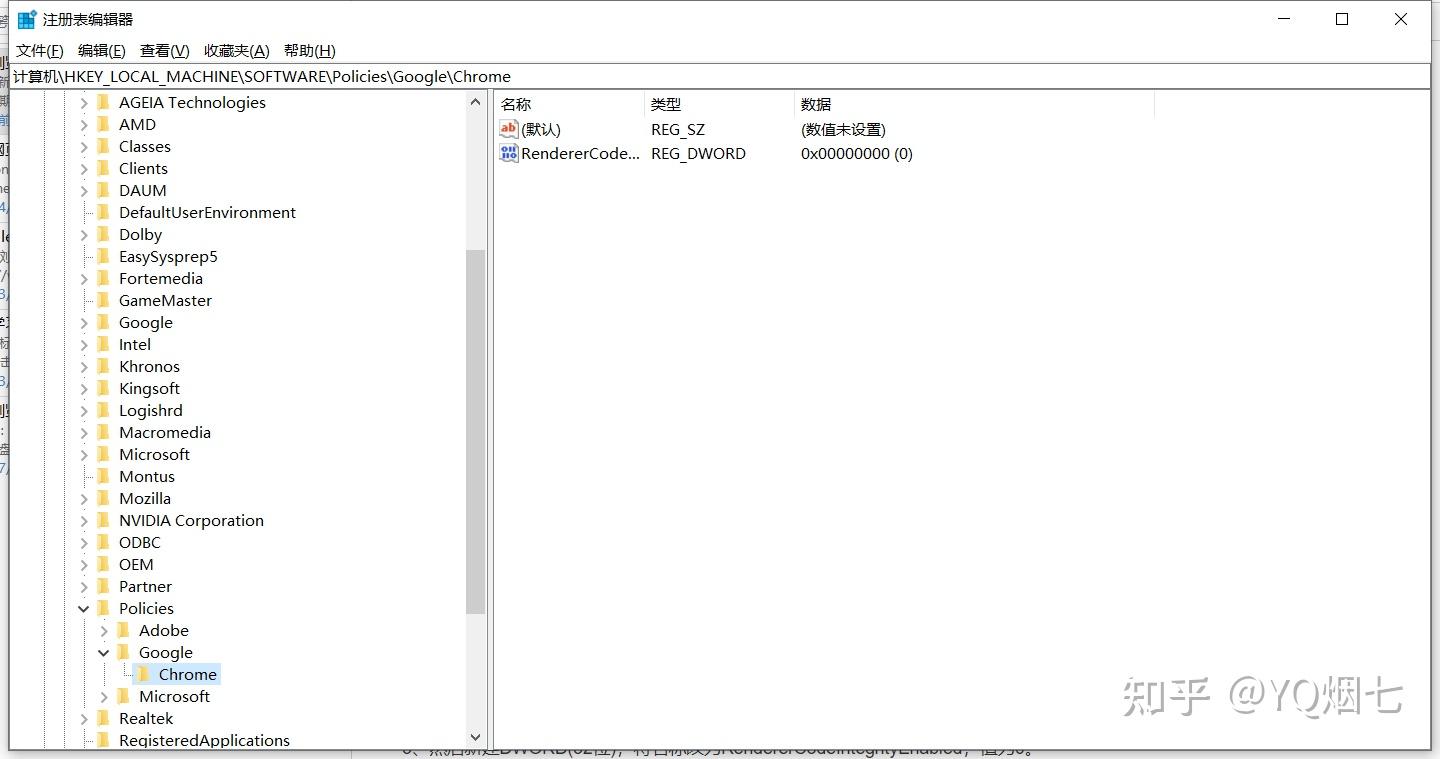Click the DefaultUserEnvironment folder icon

[x=104, y=212]
